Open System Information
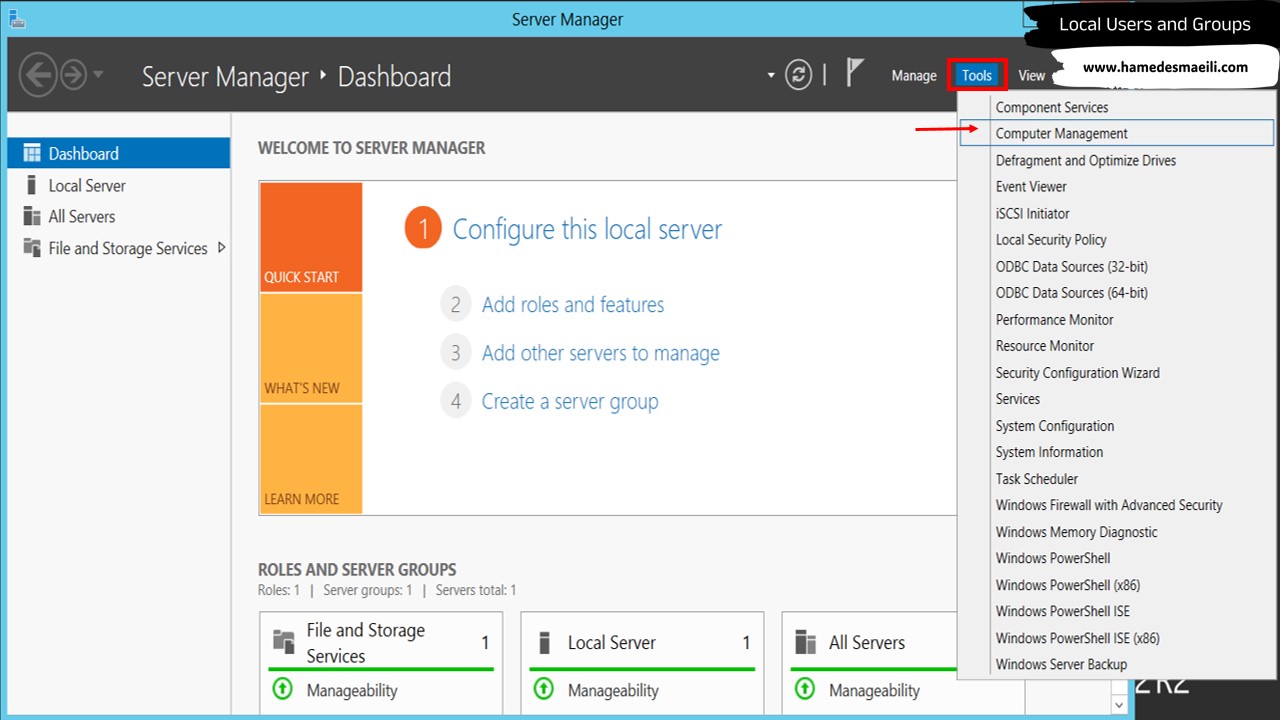Screen dimensions: 1280x720 1117,452
